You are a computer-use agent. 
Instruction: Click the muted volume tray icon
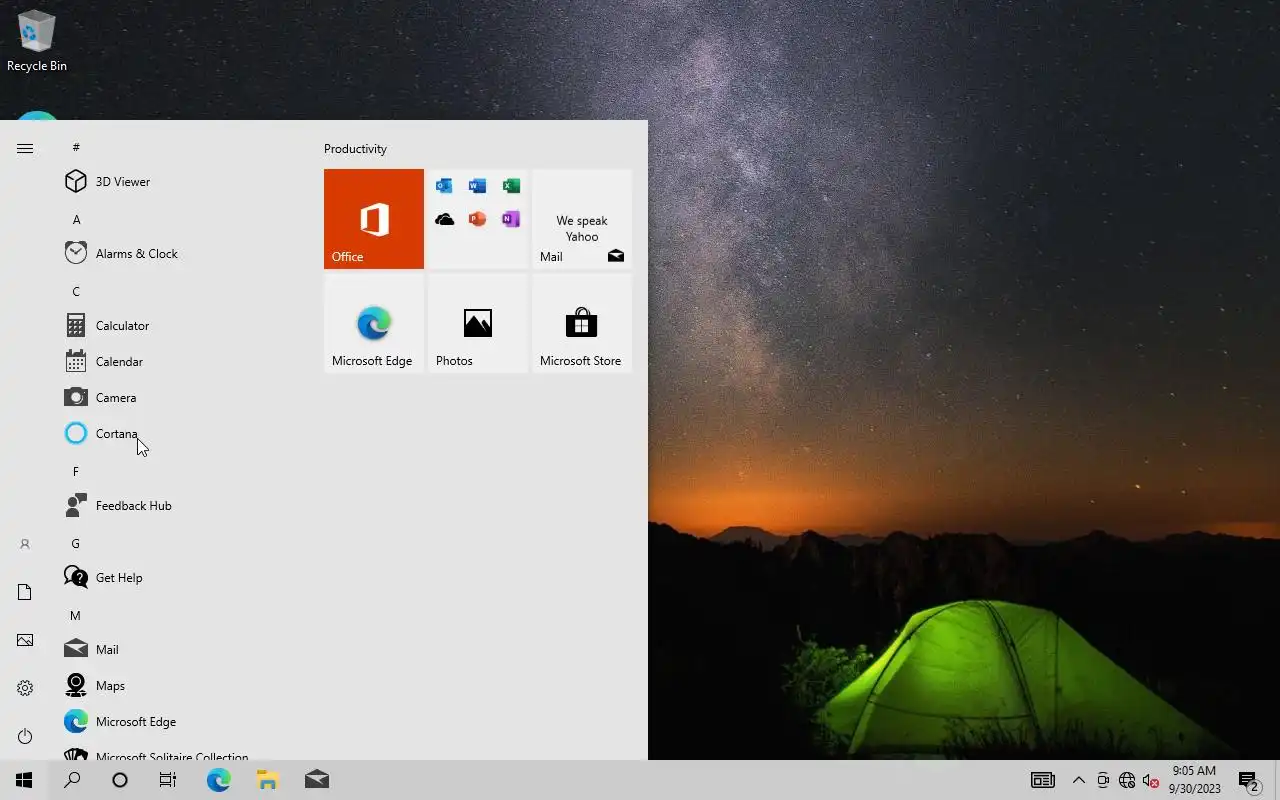point(1150,780)
